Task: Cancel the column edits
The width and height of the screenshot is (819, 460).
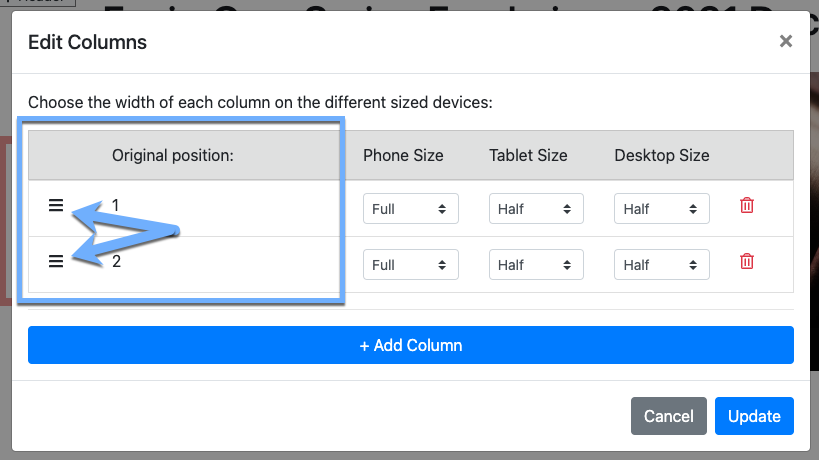Action: 668,416
